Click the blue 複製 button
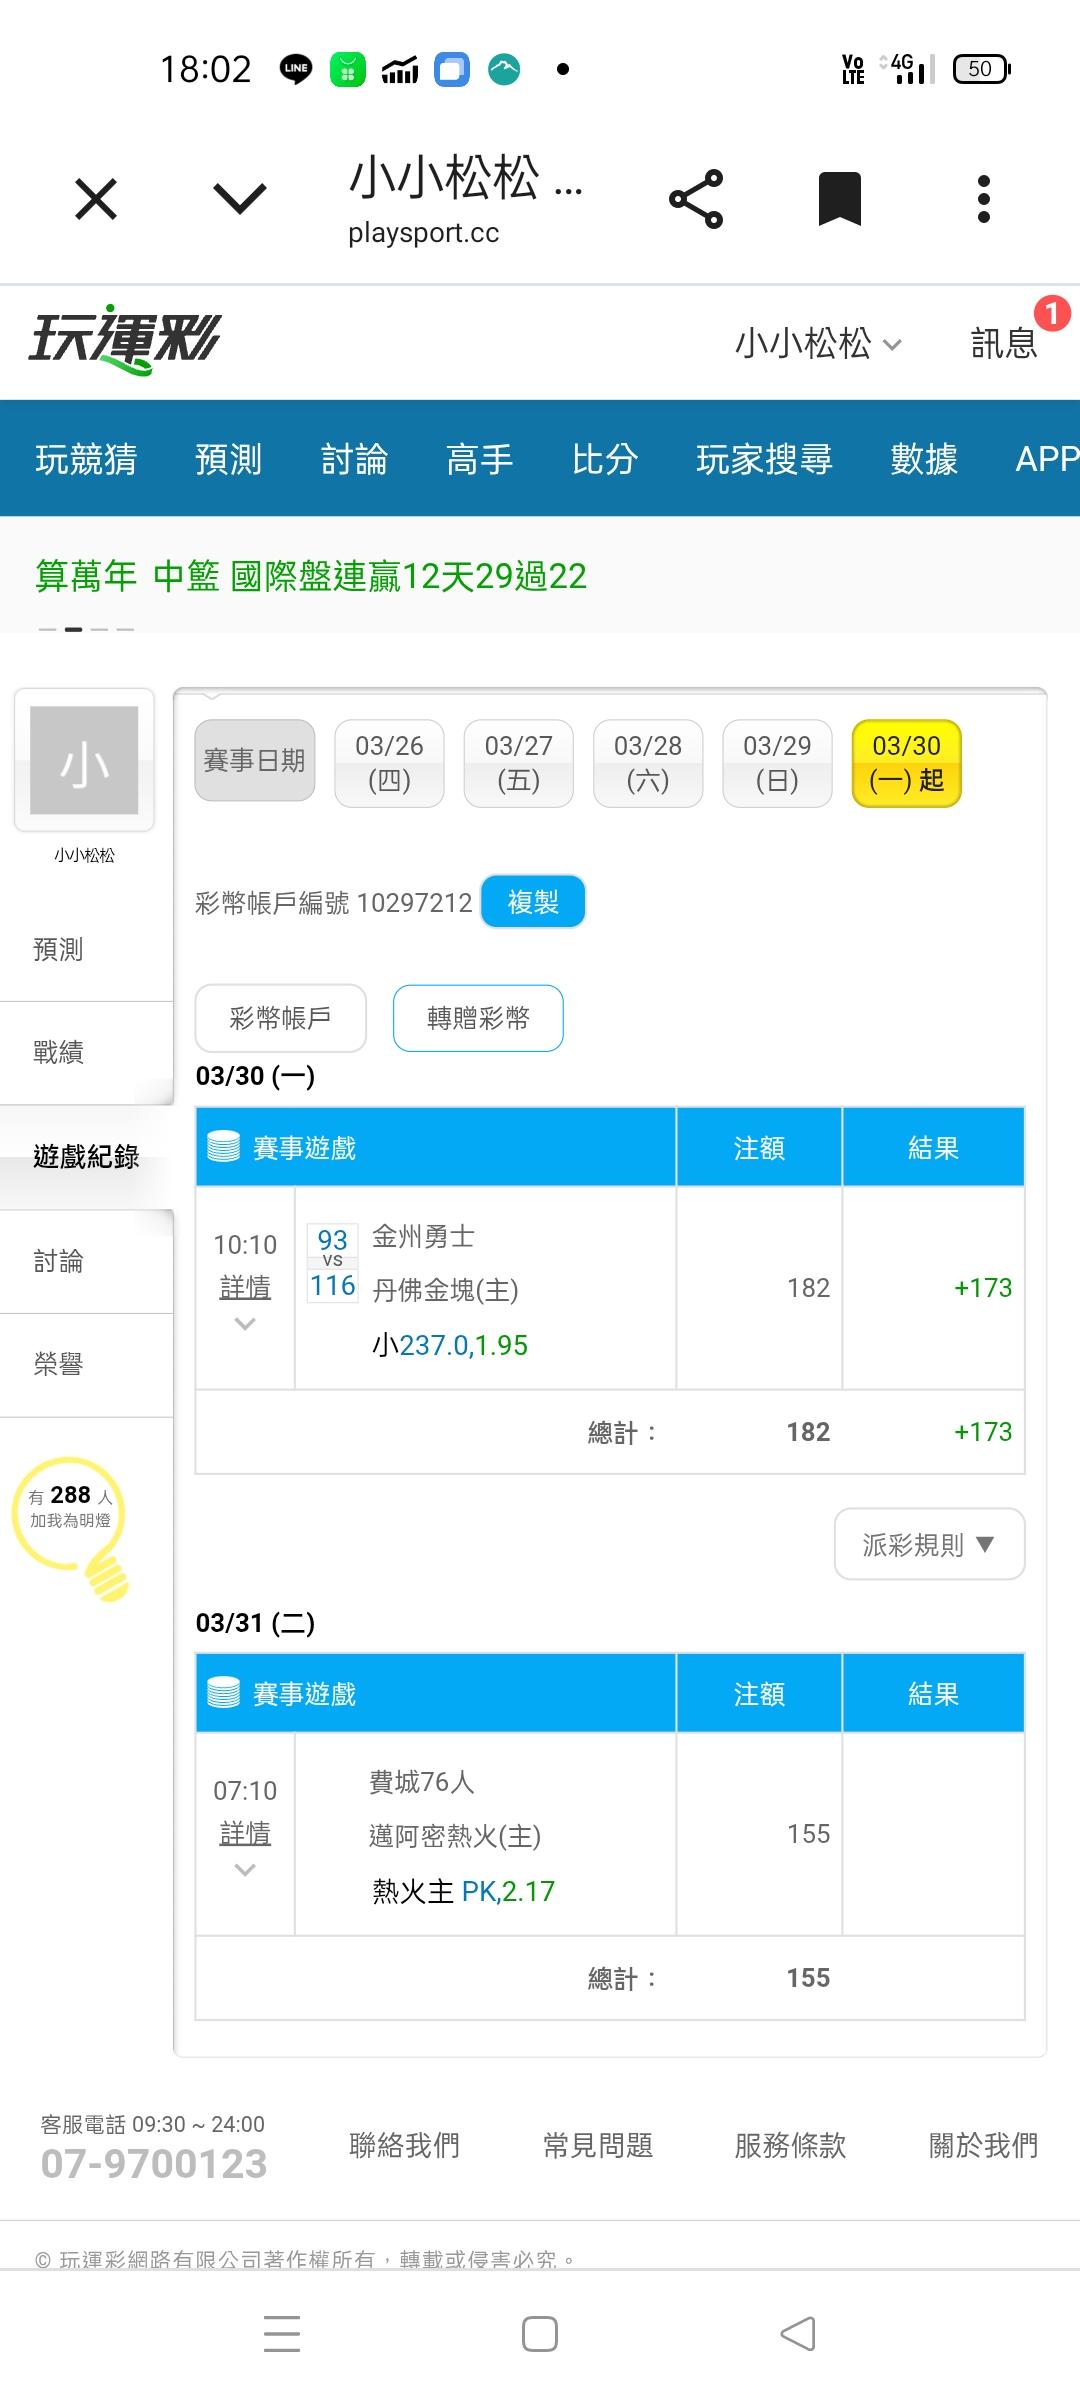Screen dimensions: 1080x2400 tap(533, 902)
